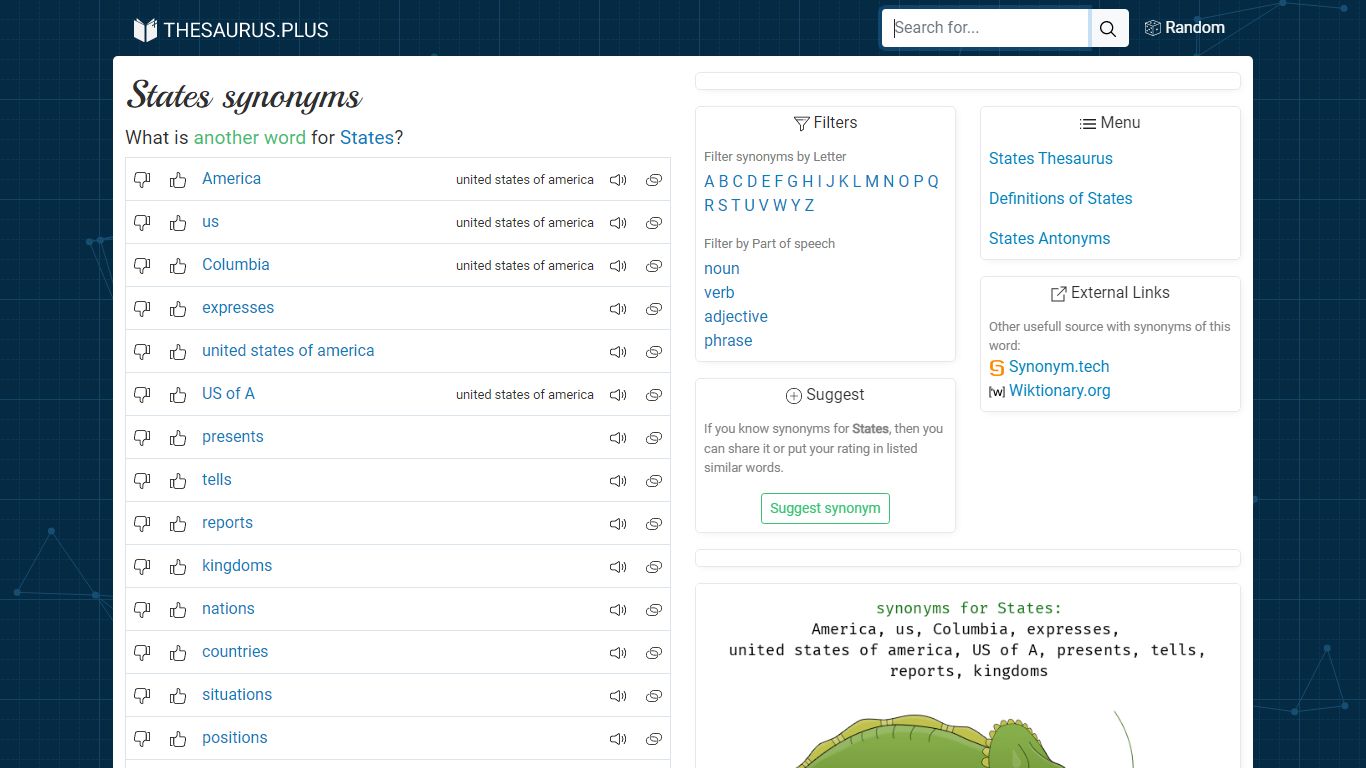Copy link for expresses row
Image resolution: width=1366 pixels, height=768 pixels.
[654, 309]
